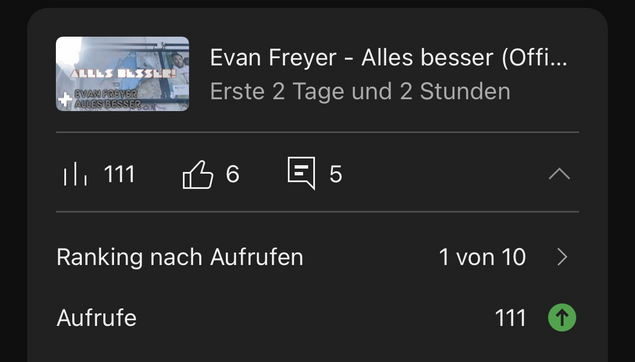This screenshot has width=635, height=362.
Task: Tap the 1 von 10 ranking value
Action: coord(482,257)
